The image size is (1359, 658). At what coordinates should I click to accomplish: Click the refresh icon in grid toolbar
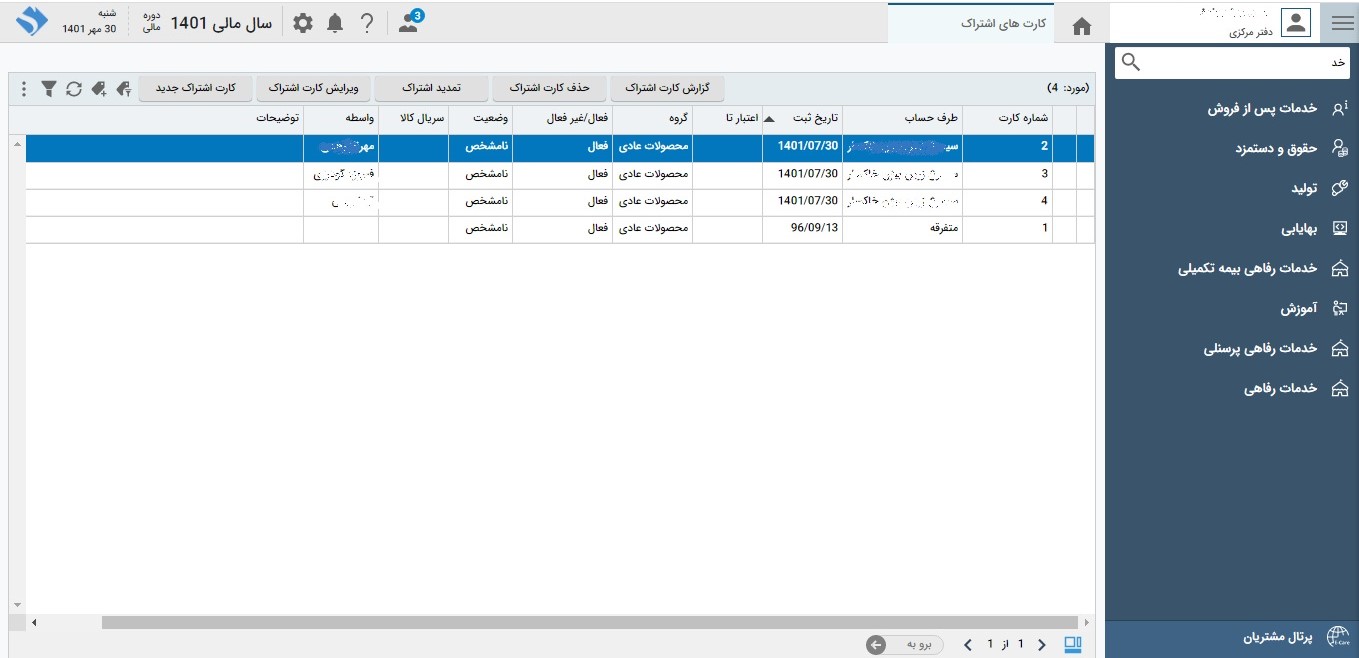click(x=74, y=89)
